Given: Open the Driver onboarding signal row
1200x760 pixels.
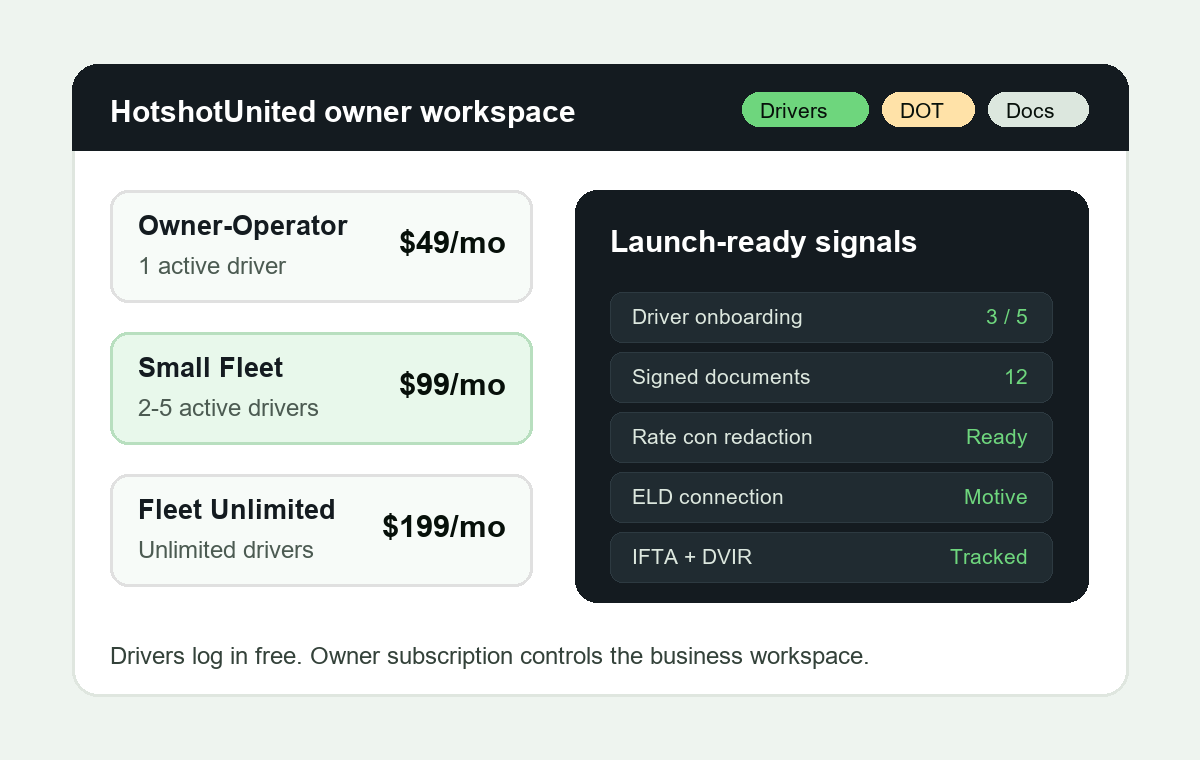Looking at the screenshot, I should [831, 317].
